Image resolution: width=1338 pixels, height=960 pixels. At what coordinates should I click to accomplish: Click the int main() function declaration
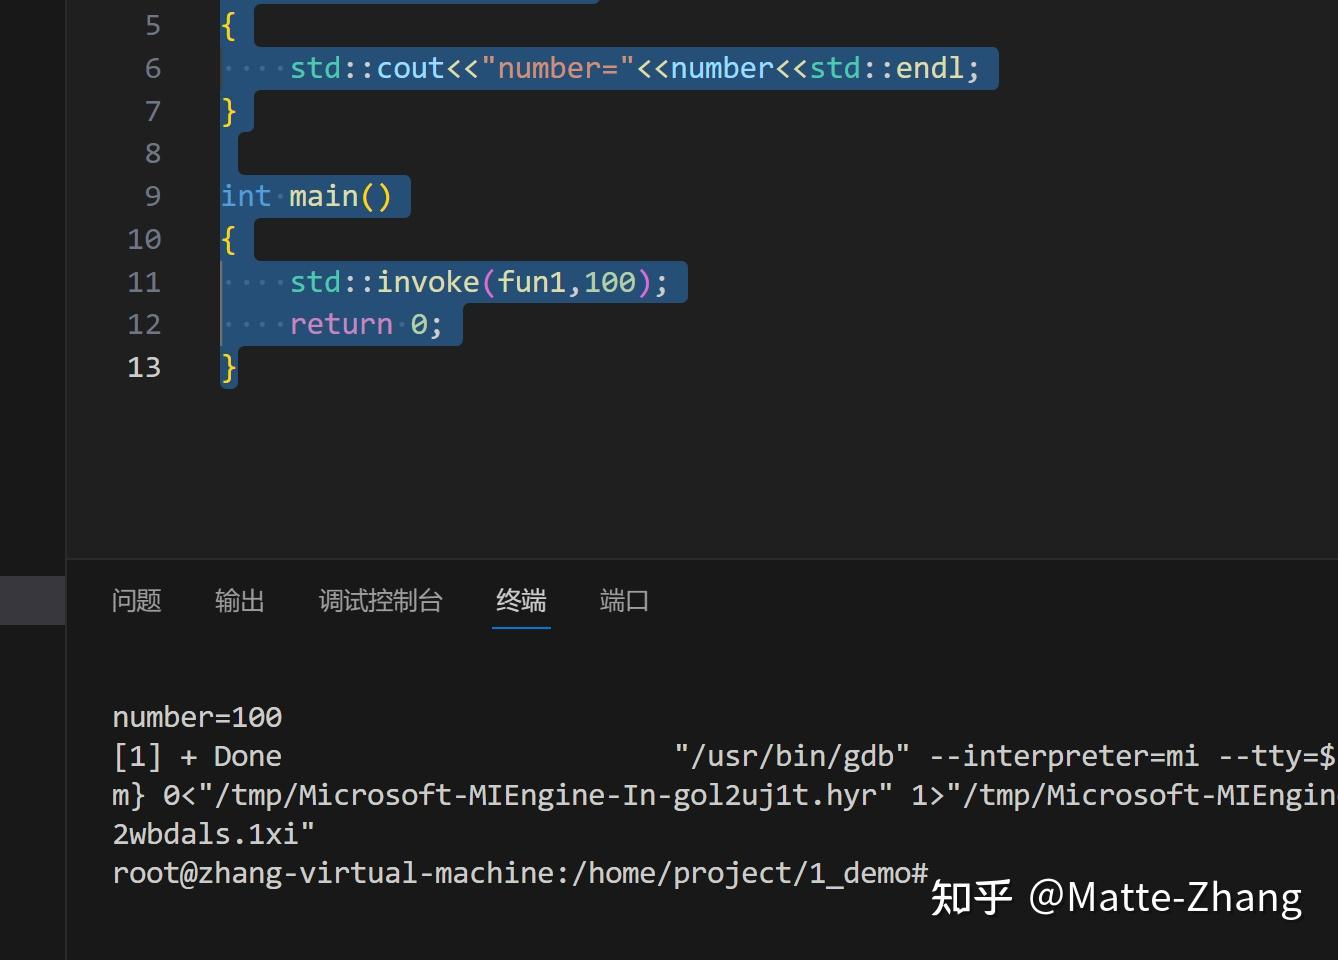pos(313,196)
